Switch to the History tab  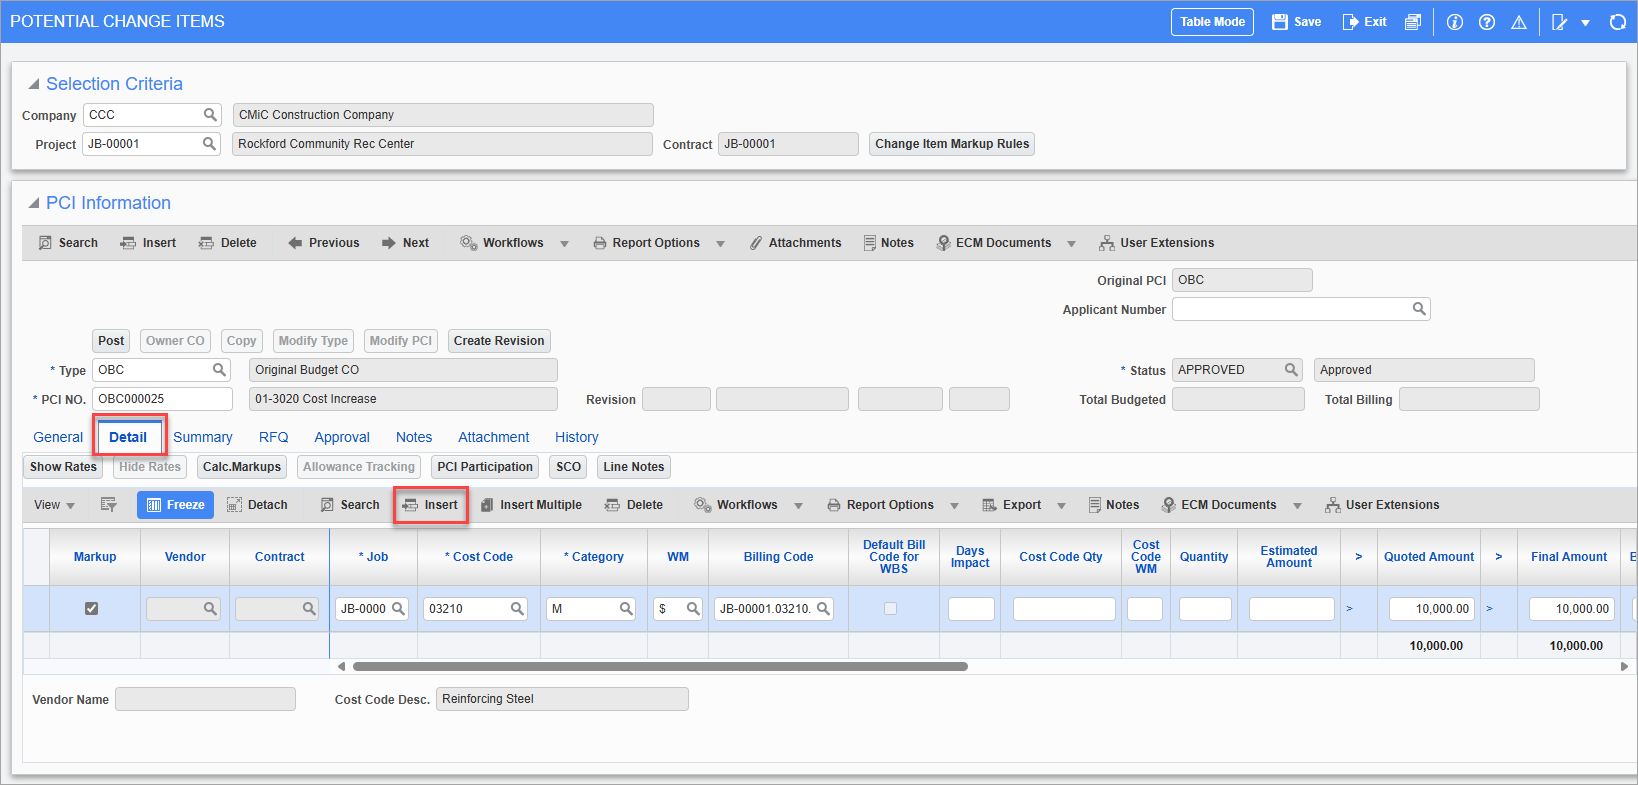tap(577, 437)
